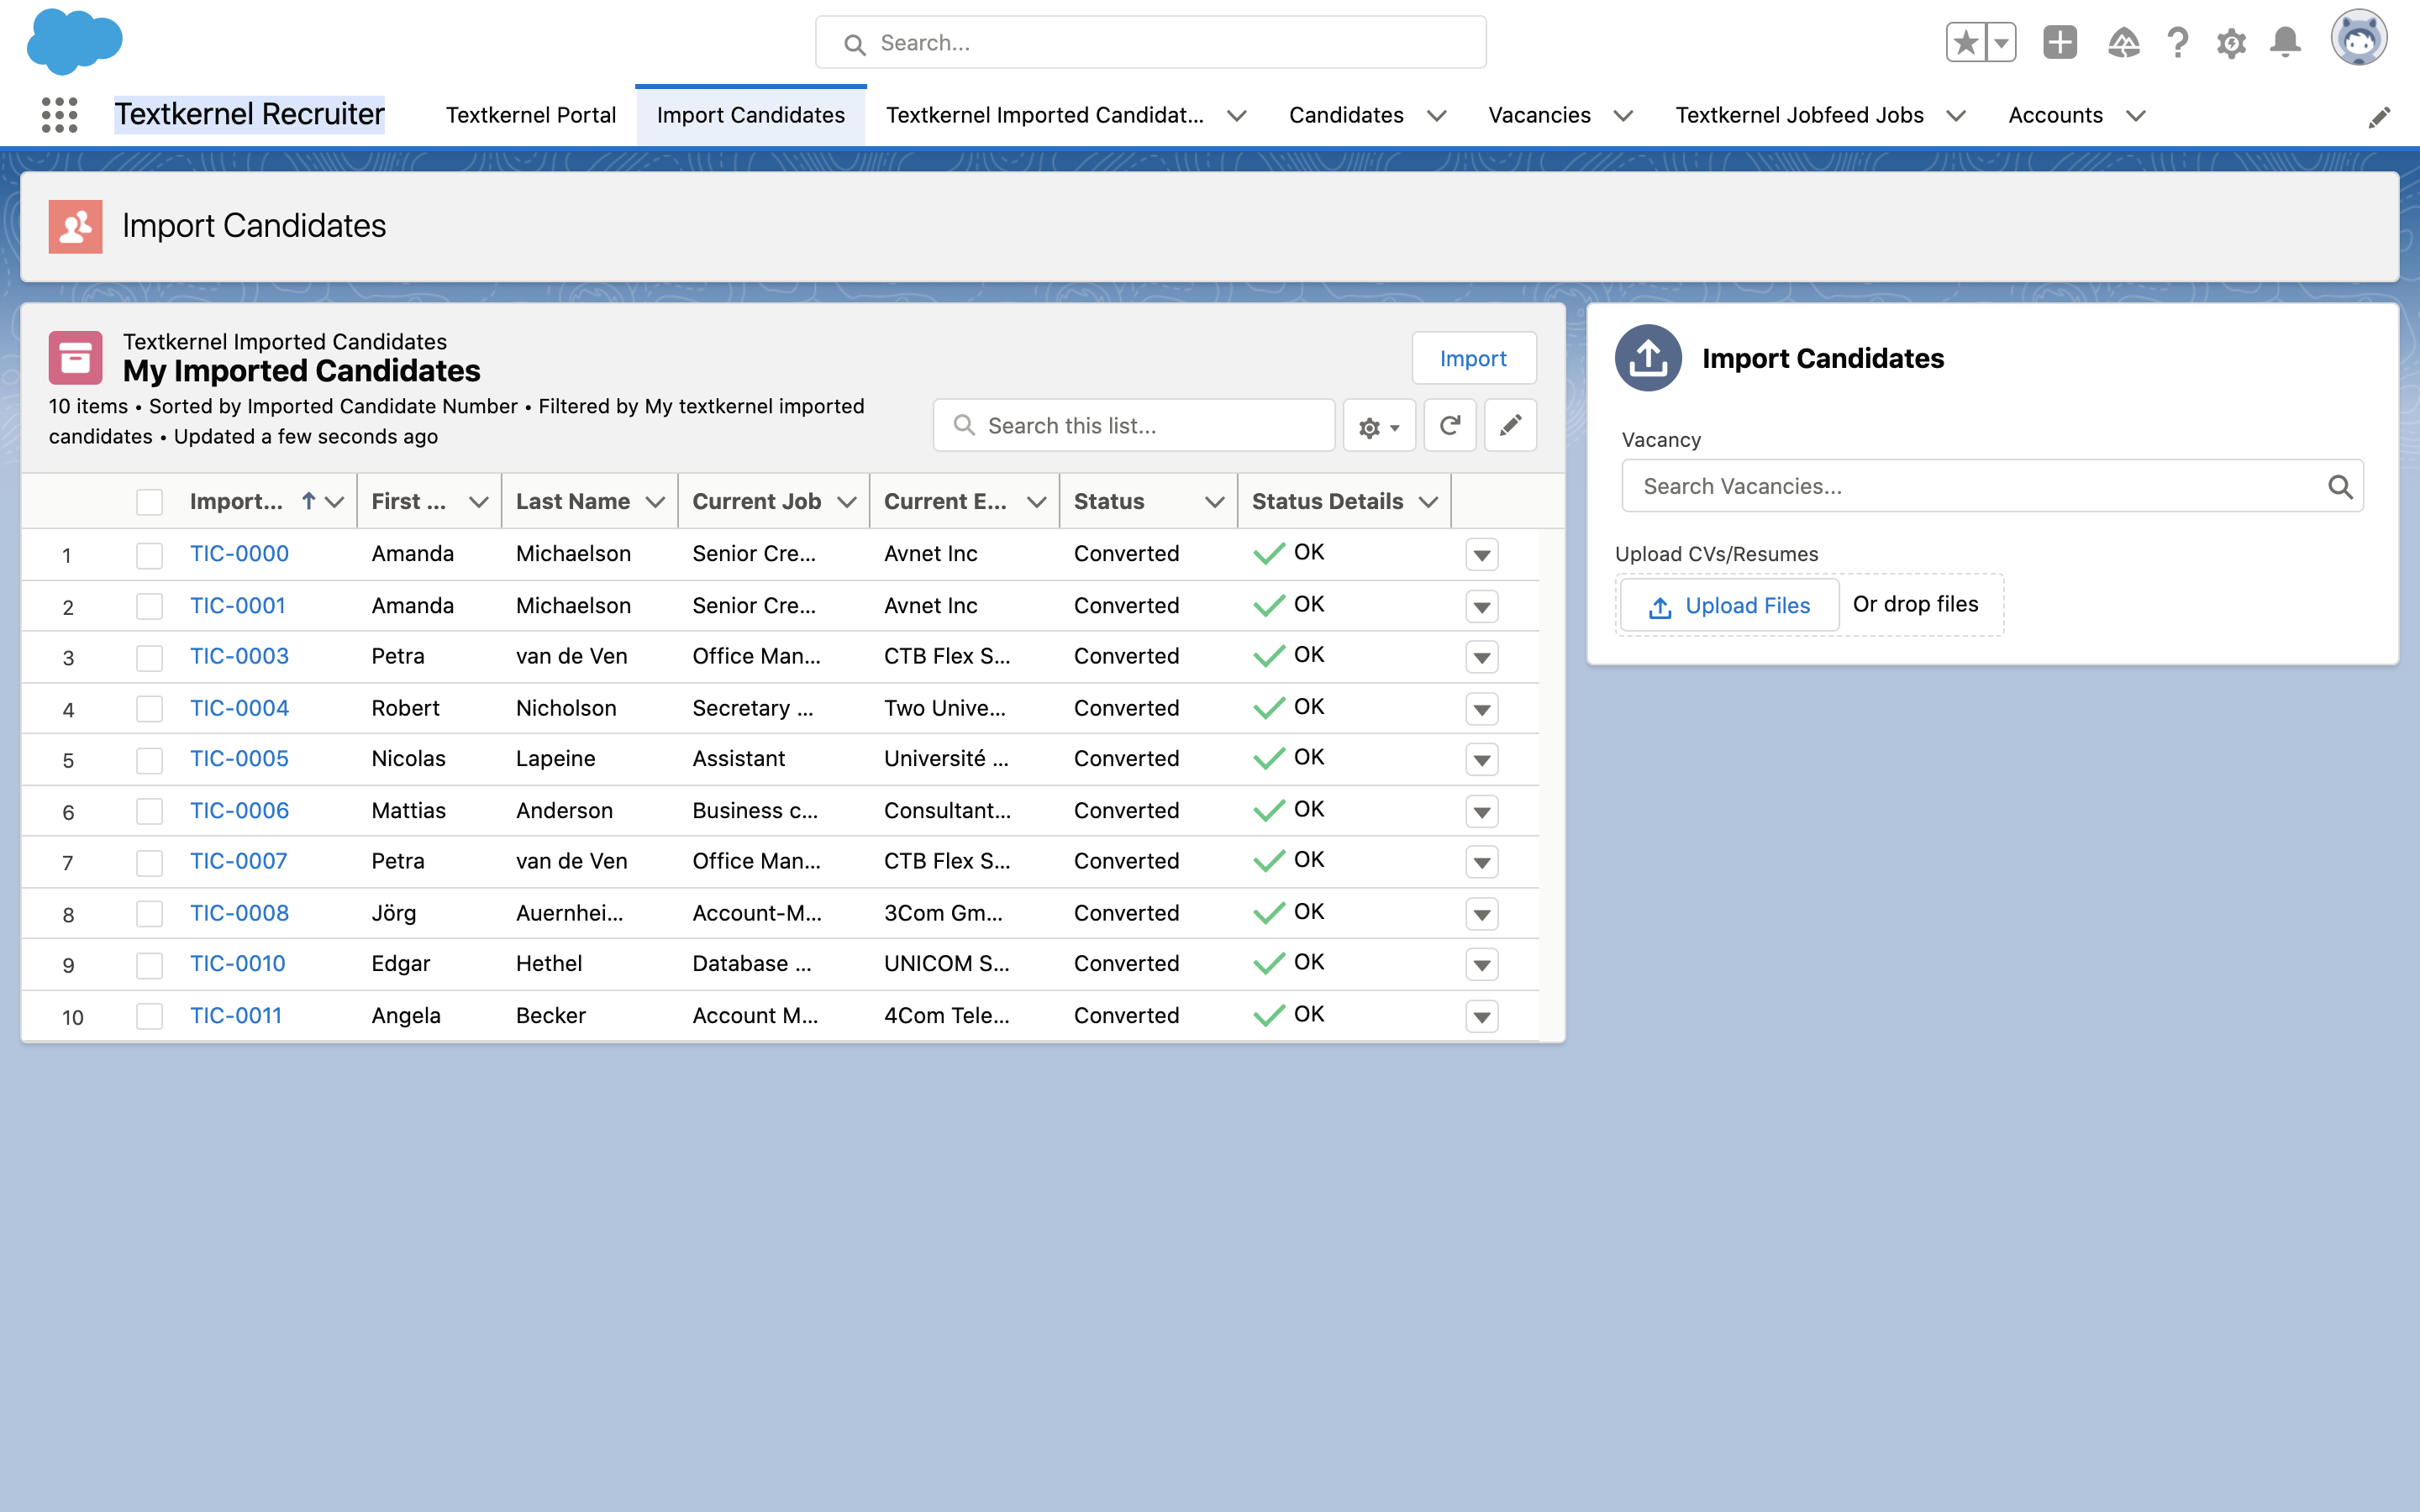Open the Textkernel Jobfeed Jobs tab
The width and height of the screenshot is (2420, 1512).
click(x=1799, y=115)
